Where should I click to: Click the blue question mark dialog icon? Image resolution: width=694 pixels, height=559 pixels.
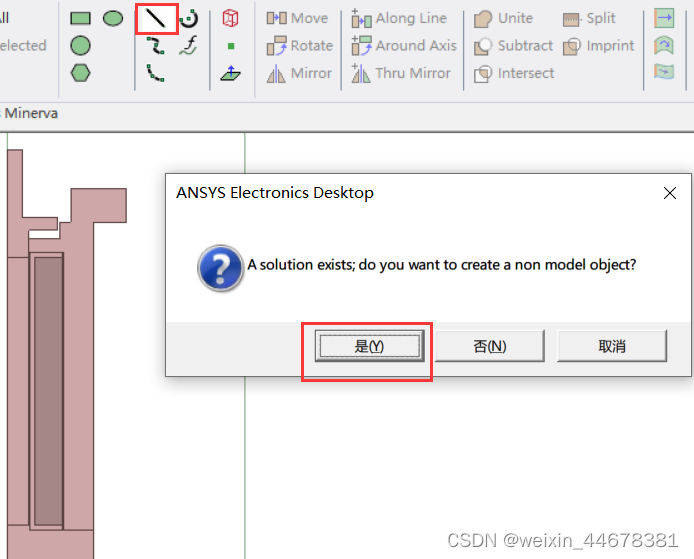220,267
